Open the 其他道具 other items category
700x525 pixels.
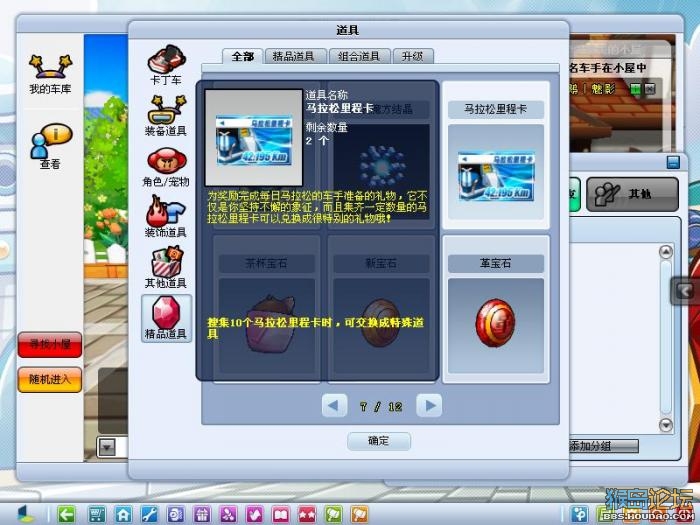click(166, 267)
